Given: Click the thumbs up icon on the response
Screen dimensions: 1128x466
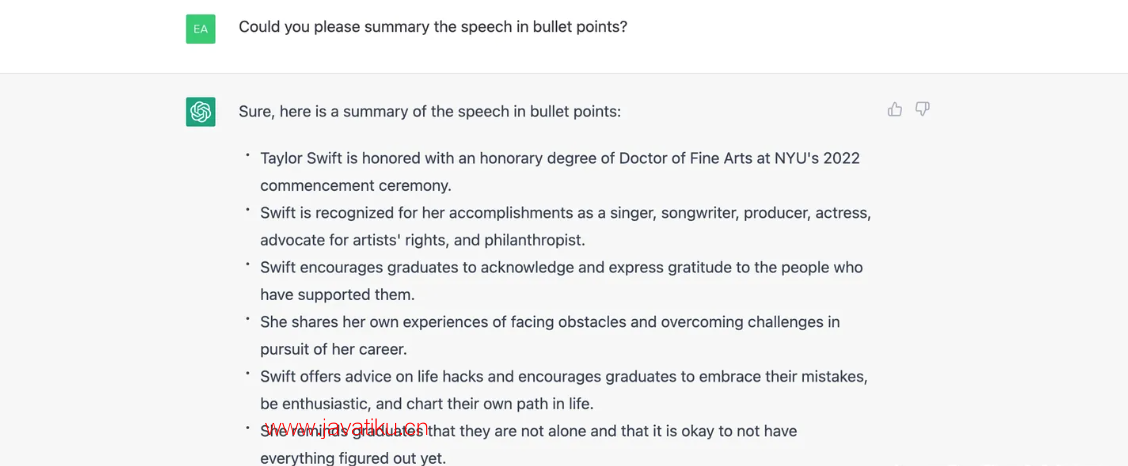Looking at the screenshot, I should [x=895, y=109].
